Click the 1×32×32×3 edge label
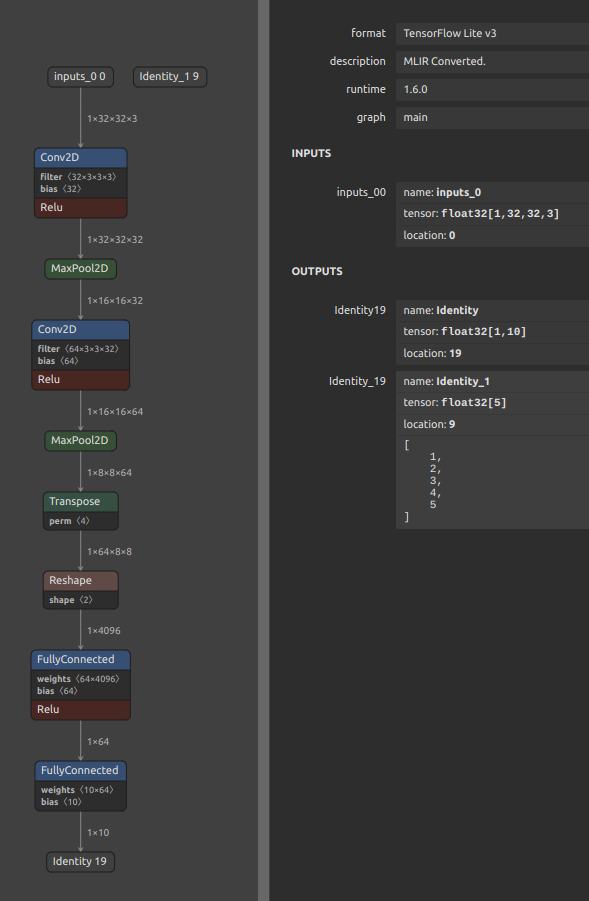589x901 pixels. (x=112, y=118)
